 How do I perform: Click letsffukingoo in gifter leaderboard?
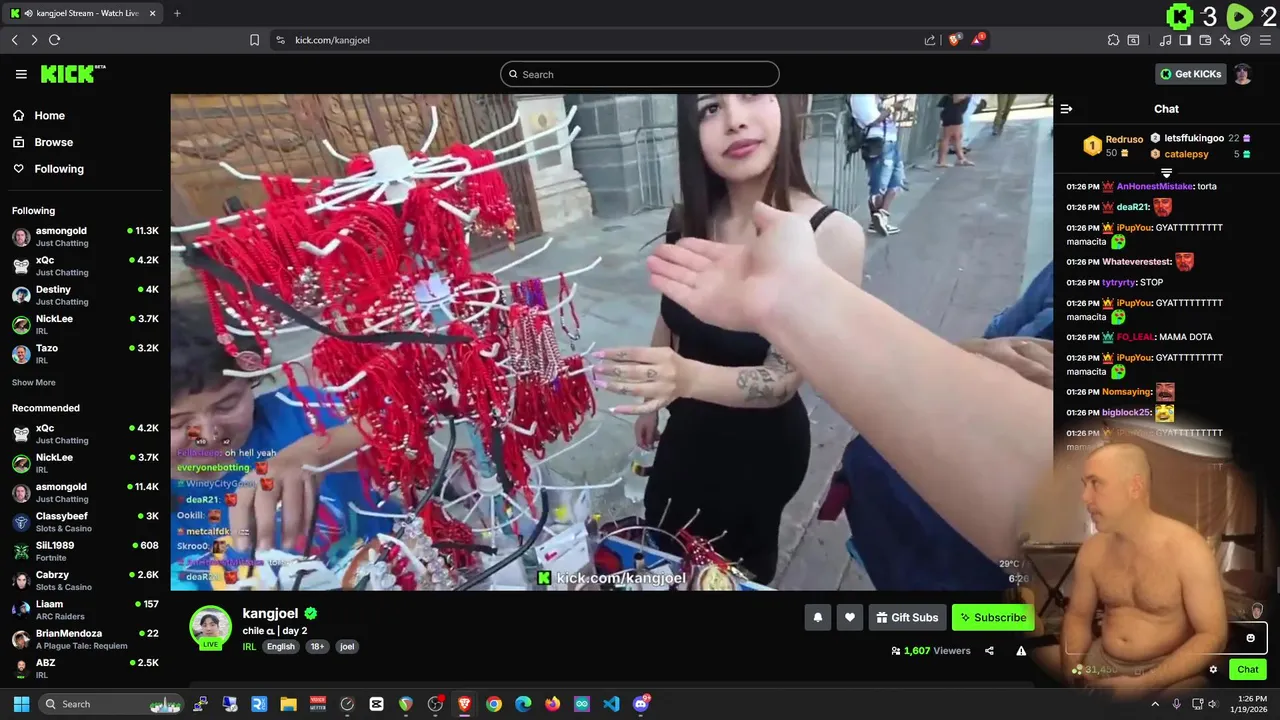(1194, 138)
